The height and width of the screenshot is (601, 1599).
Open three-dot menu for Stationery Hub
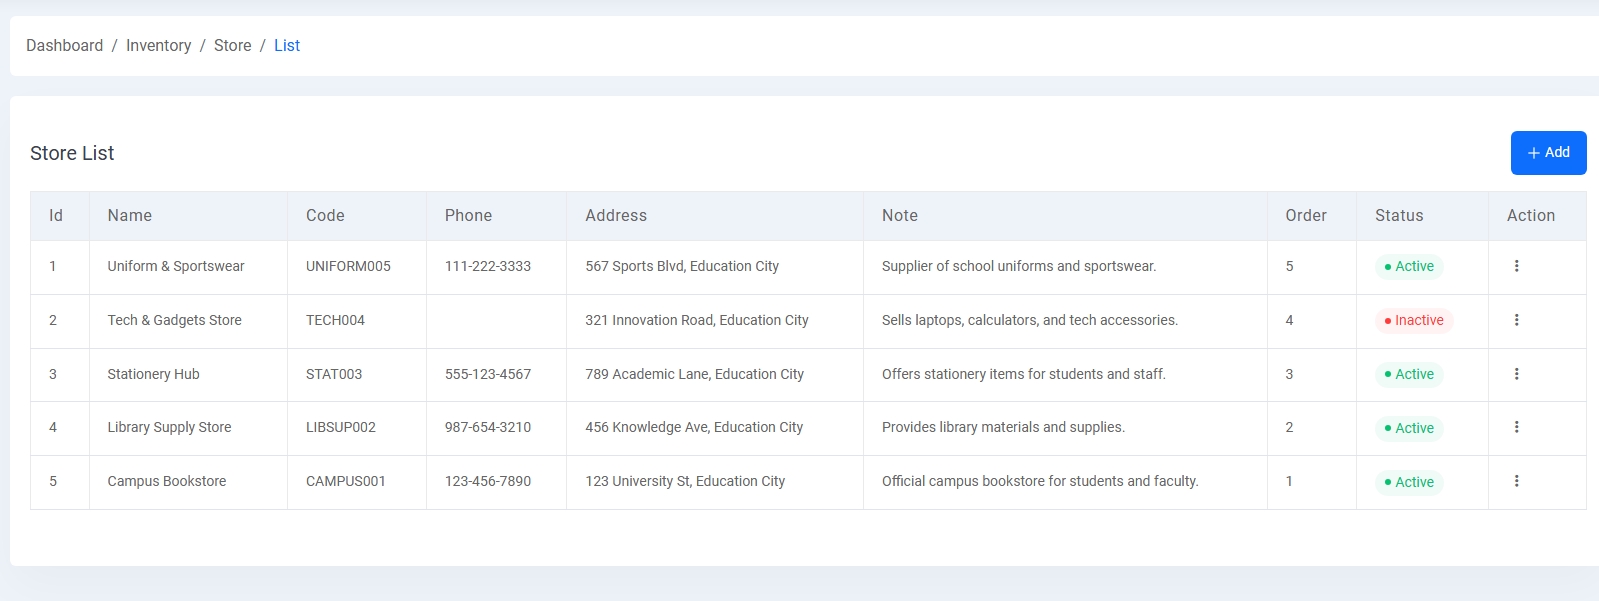[1516, 374]
